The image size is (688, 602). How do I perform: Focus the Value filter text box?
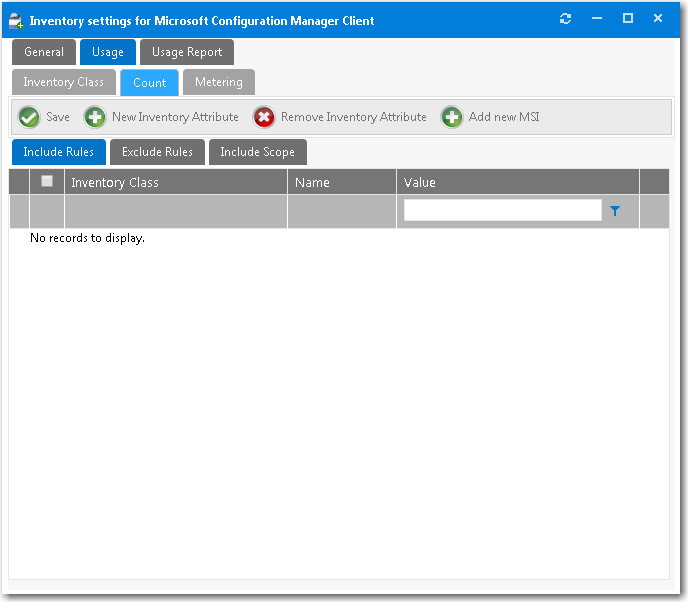(x=503, y=210)
